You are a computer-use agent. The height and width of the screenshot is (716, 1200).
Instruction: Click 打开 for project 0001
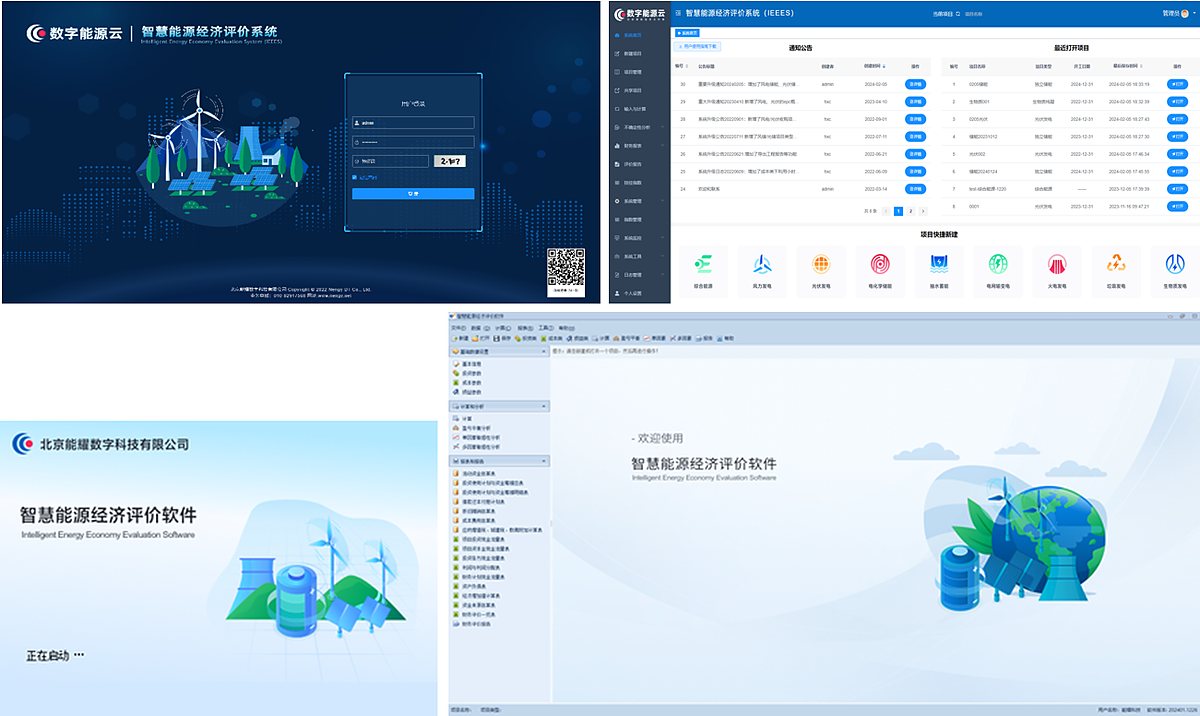(1179, 206)
